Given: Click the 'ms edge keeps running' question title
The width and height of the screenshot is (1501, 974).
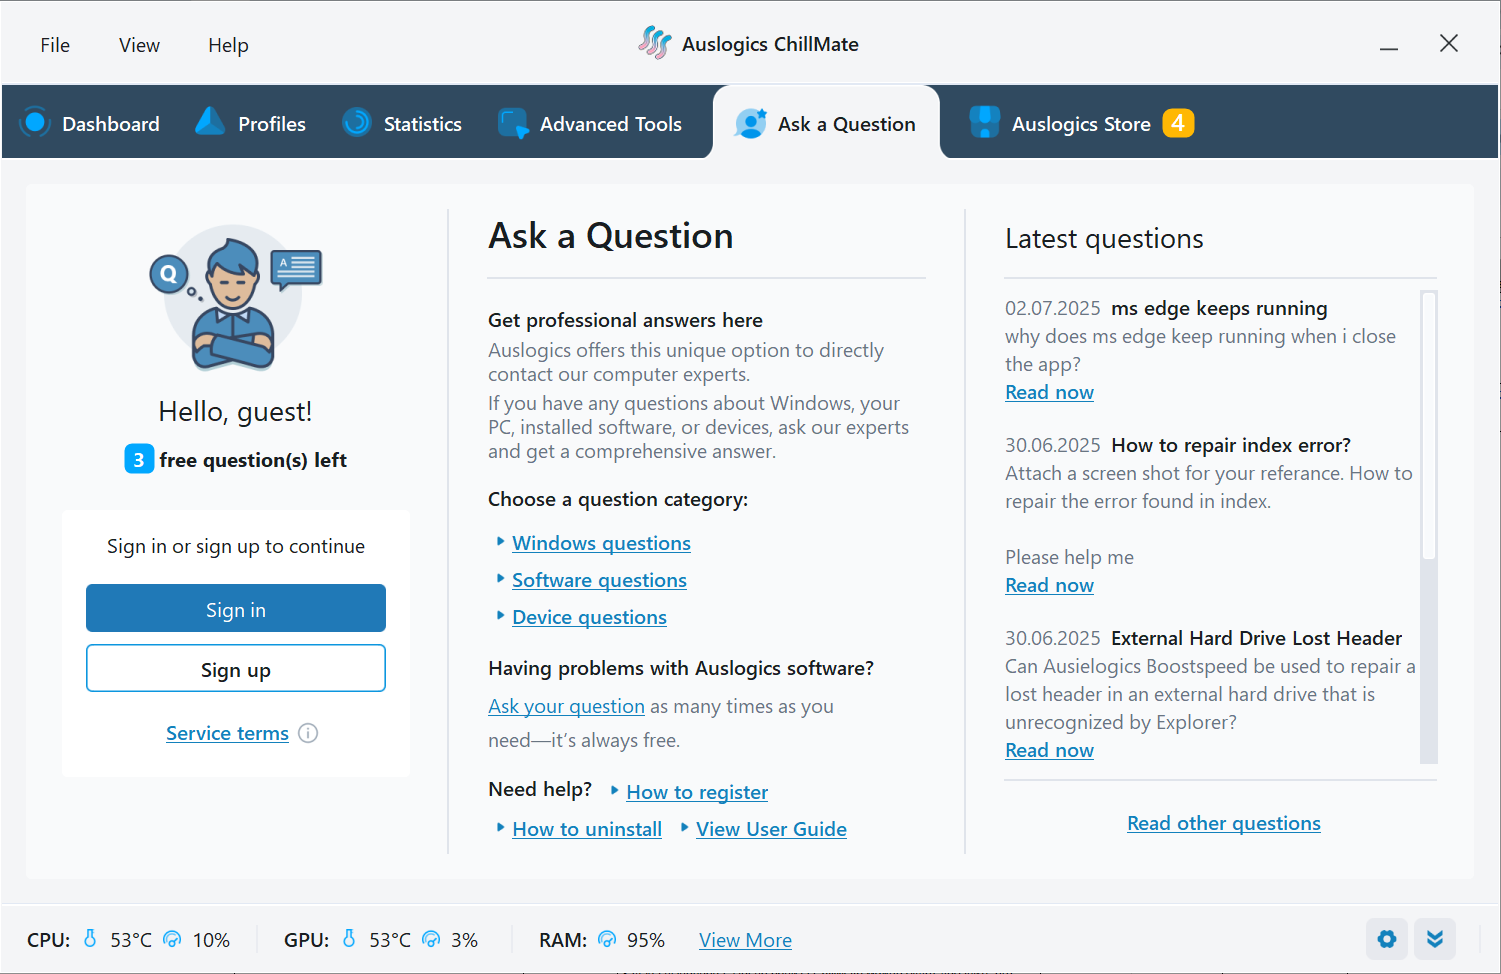Looking at the screenshot, I should [1219, 308].
